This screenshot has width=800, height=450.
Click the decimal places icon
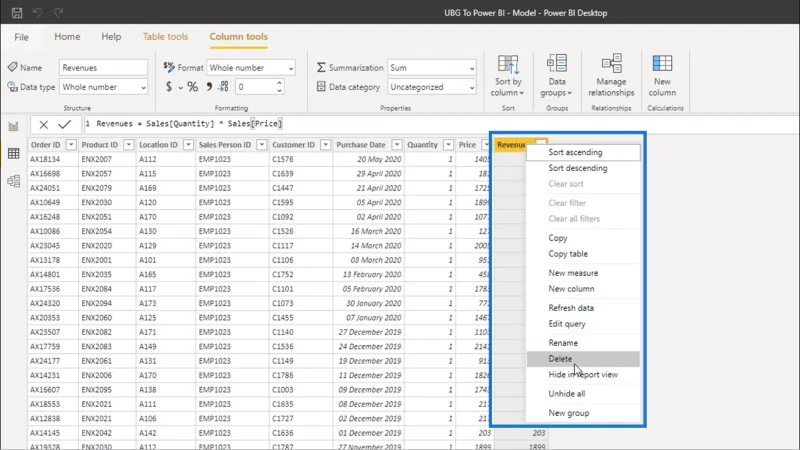pyautogui.click(x=223, y=87)
